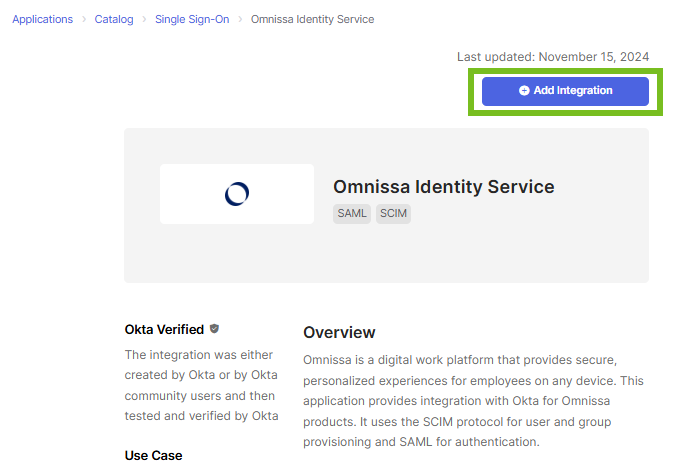Image resolution: width=678 pixels, height=467 pixels.
Task: Click the Overview heading
Action: [x=339, y=333]
